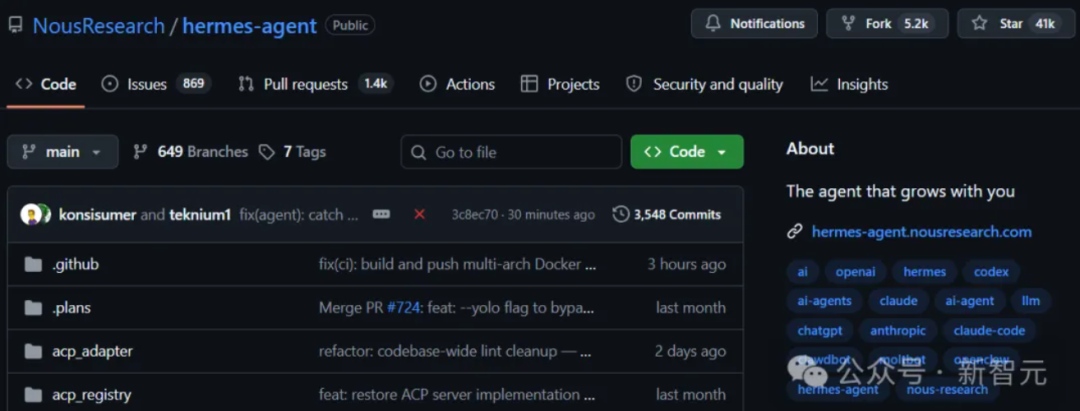This screenshot has width=1080, height=411.
Task: Click the Notifications bell button
Action: pos(754,24)
